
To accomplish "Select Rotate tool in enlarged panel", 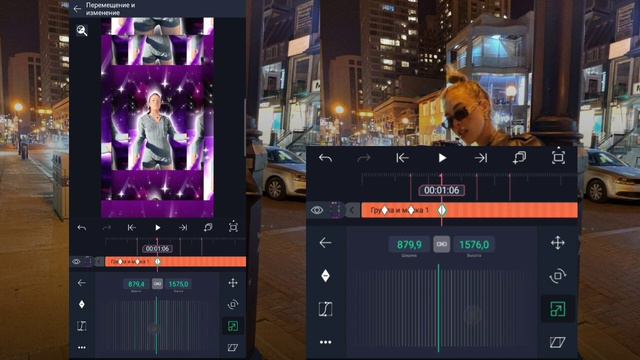I will click(558, 276).
